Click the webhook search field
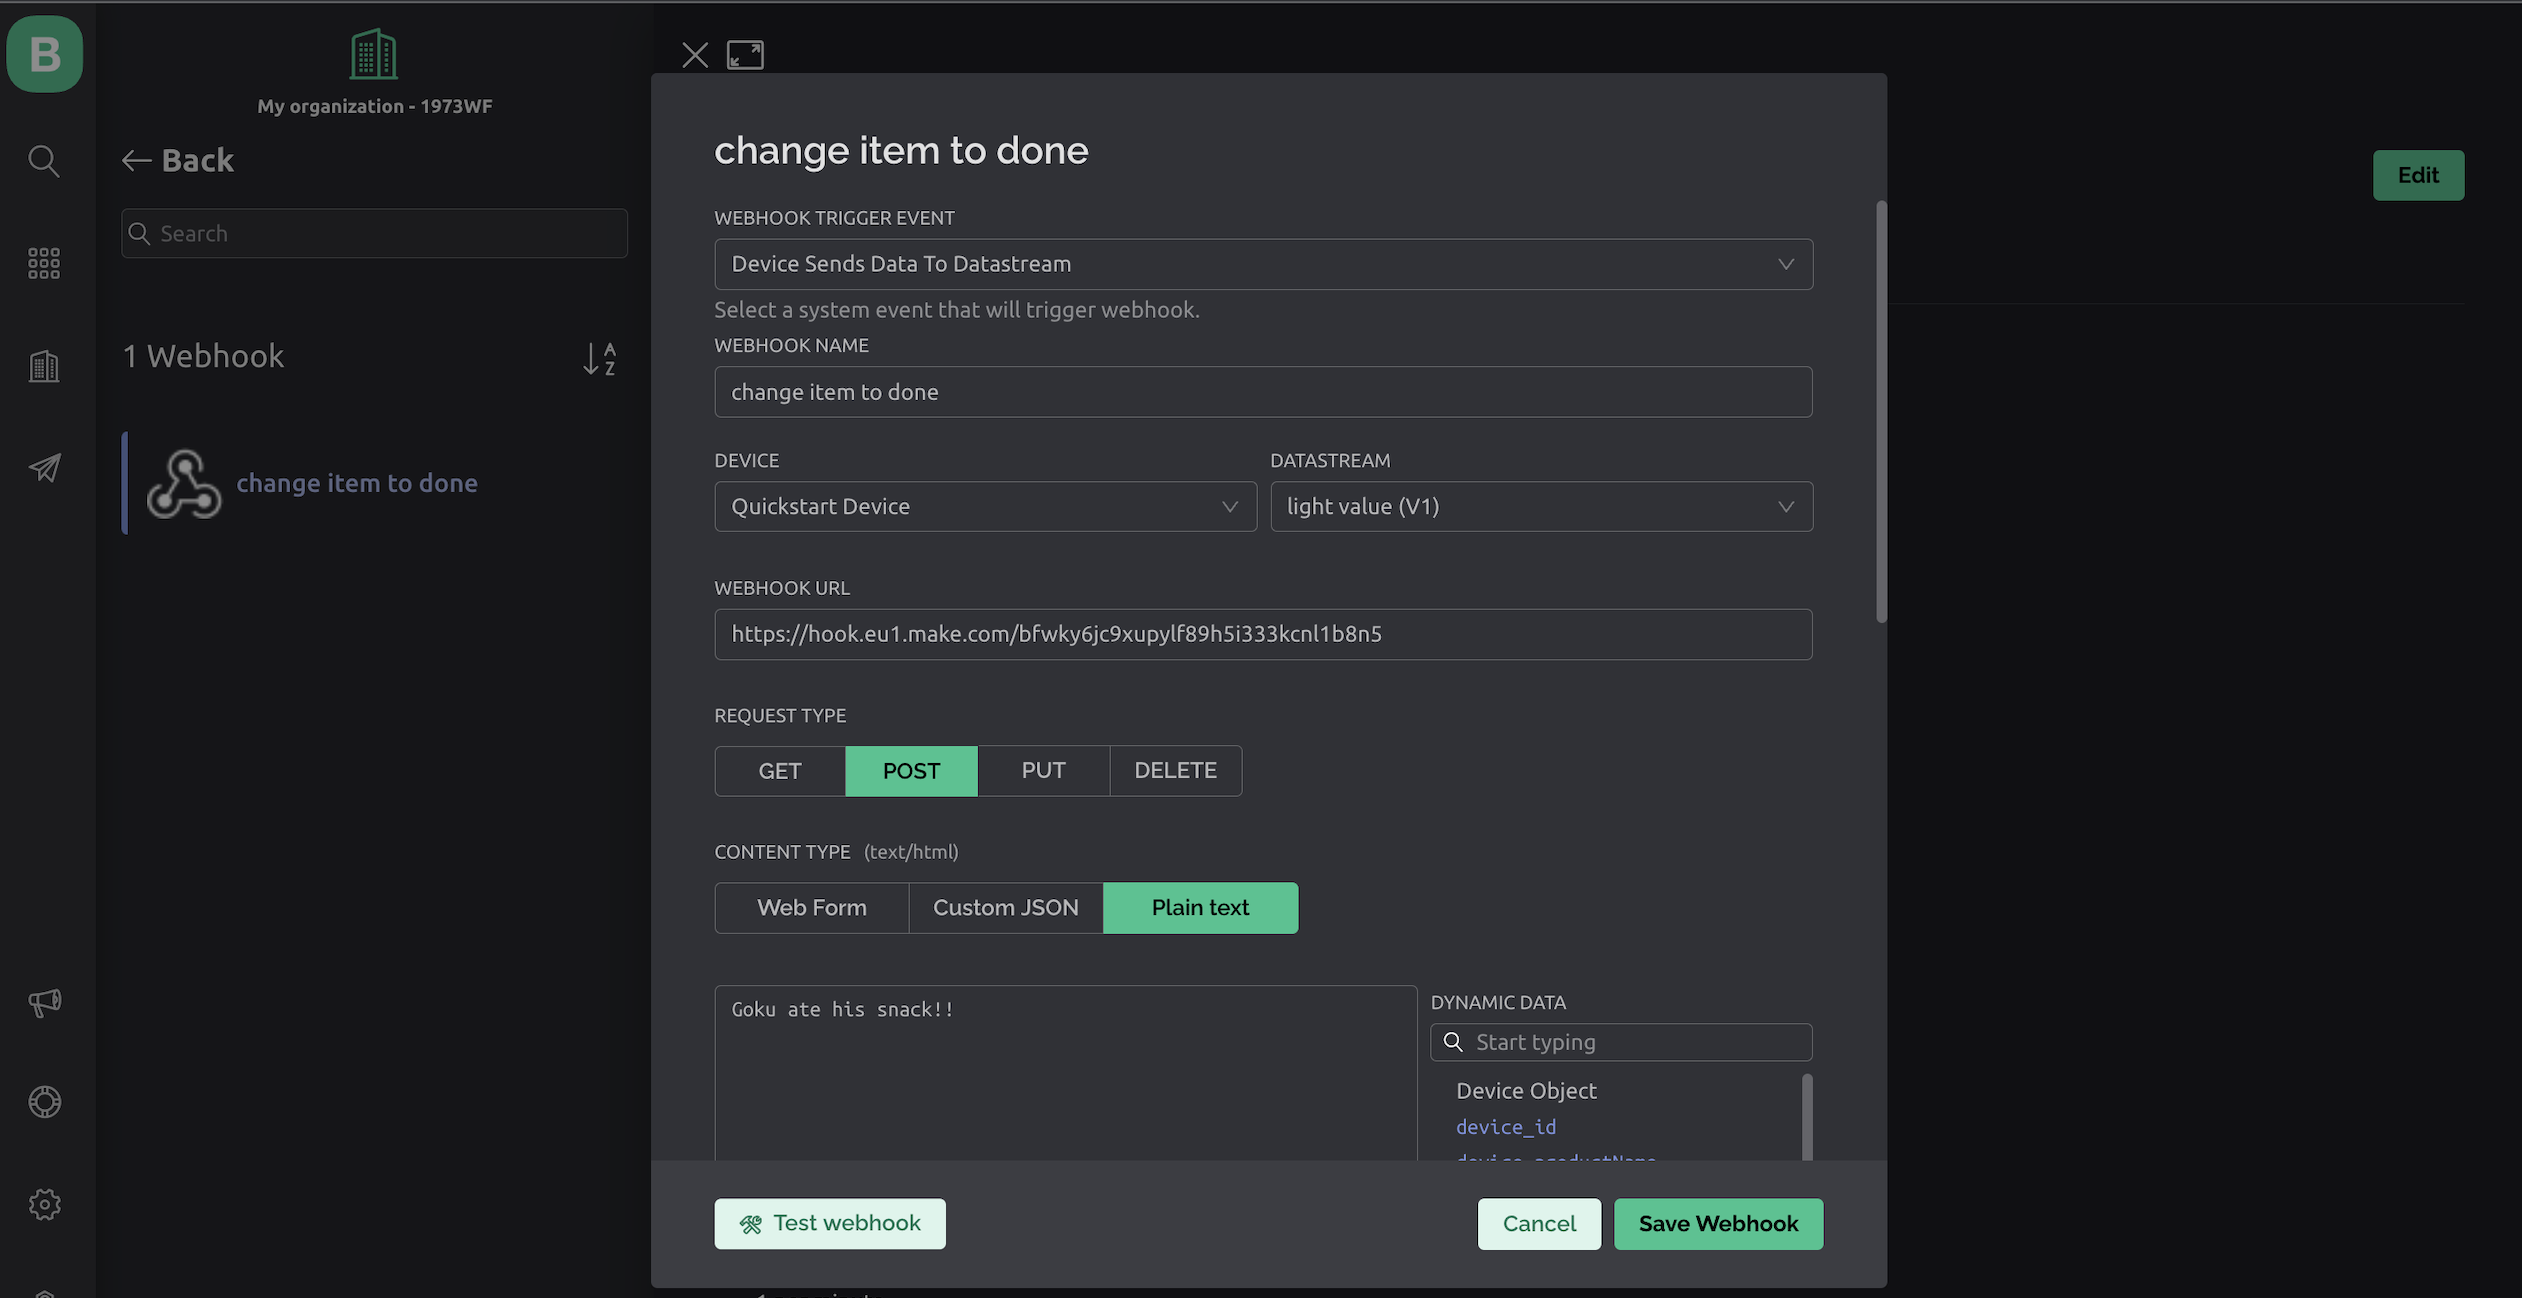2522x1298 pixels. [x=375, y=233]
